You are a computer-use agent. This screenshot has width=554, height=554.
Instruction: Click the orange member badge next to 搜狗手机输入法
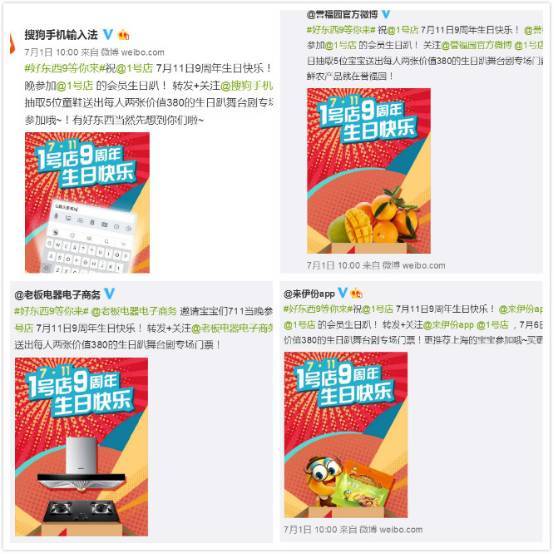(x=124, y=35)
